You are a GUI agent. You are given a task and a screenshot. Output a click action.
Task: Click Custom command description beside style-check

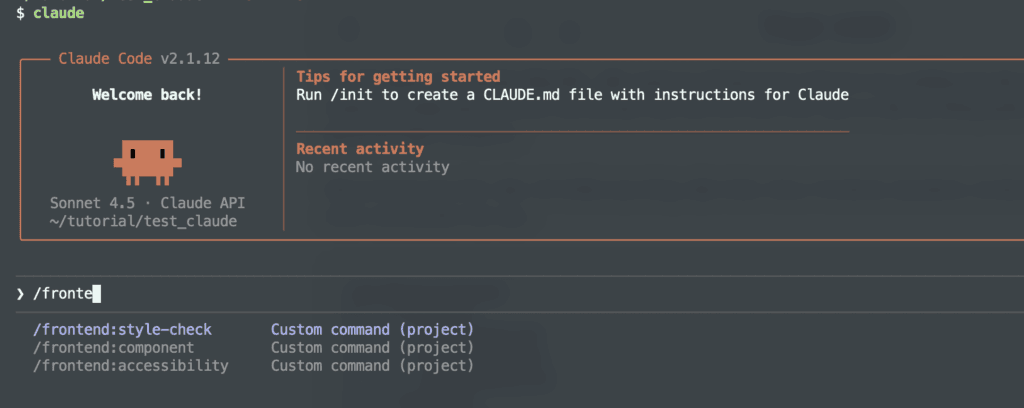pos(372,329)
